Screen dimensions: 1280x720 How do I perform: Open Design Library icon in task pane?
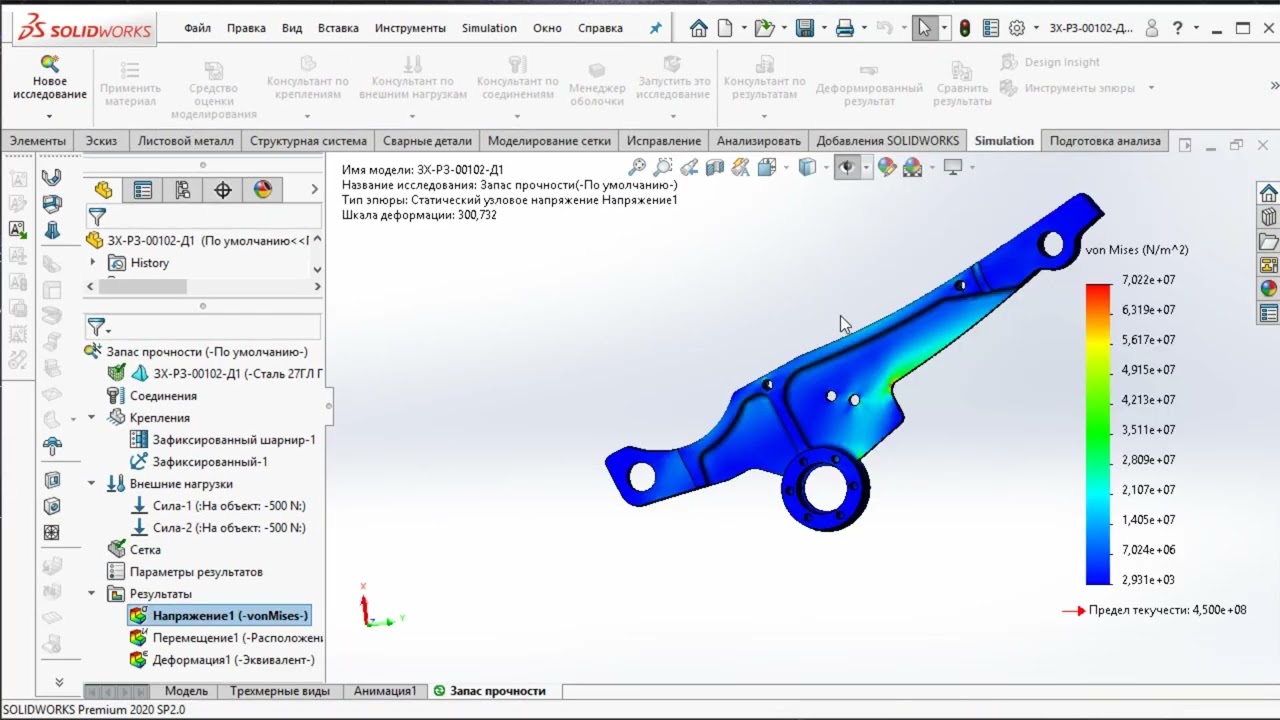click(x=1268, y=217)
